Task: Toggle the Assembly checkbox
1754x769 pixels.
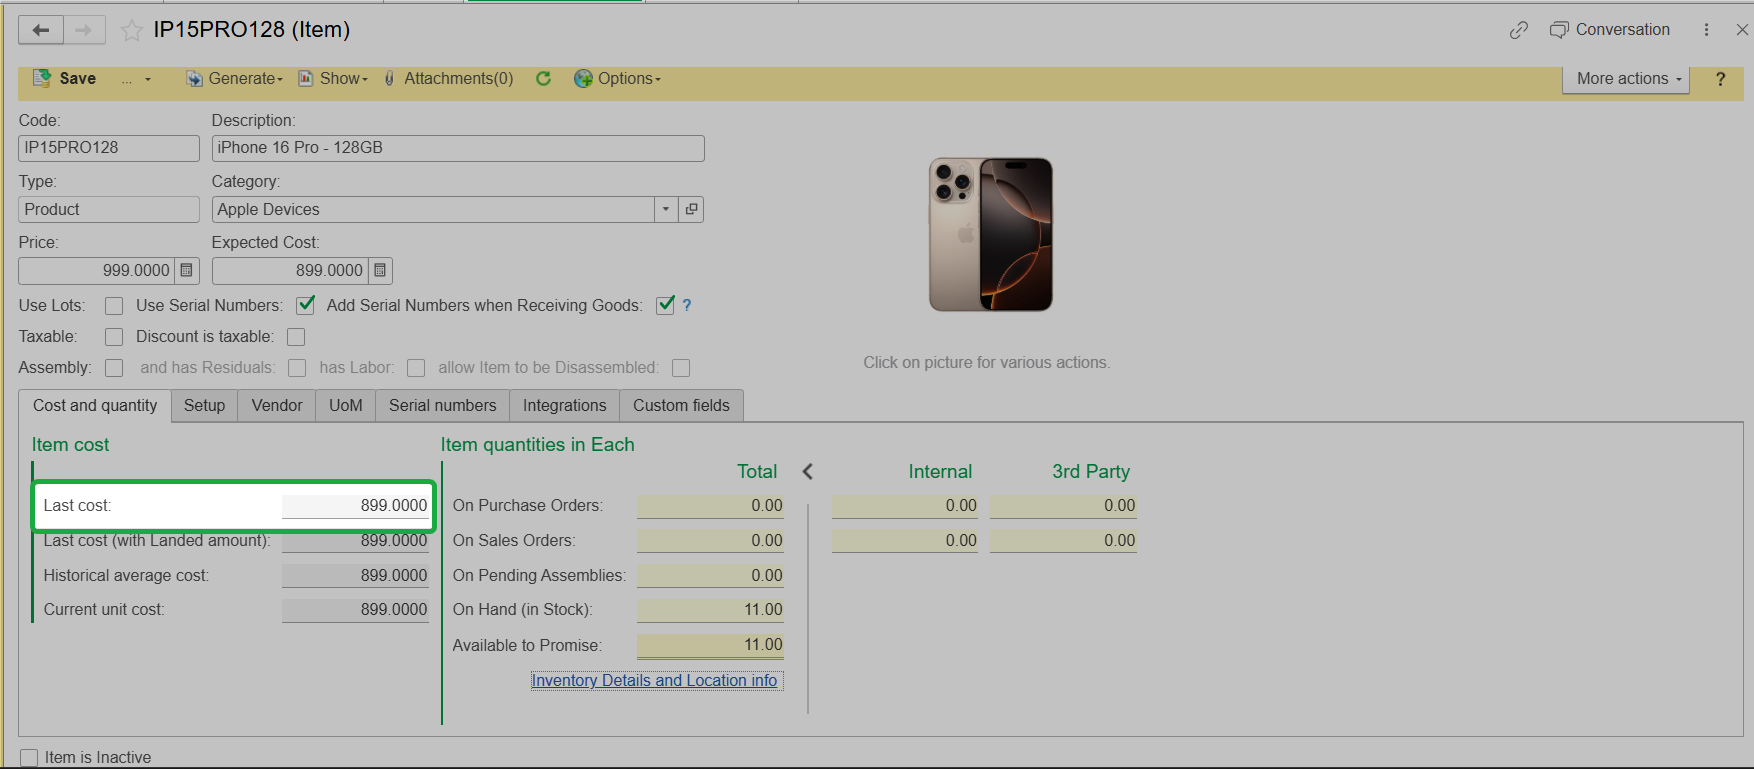Action: point(114,368)
